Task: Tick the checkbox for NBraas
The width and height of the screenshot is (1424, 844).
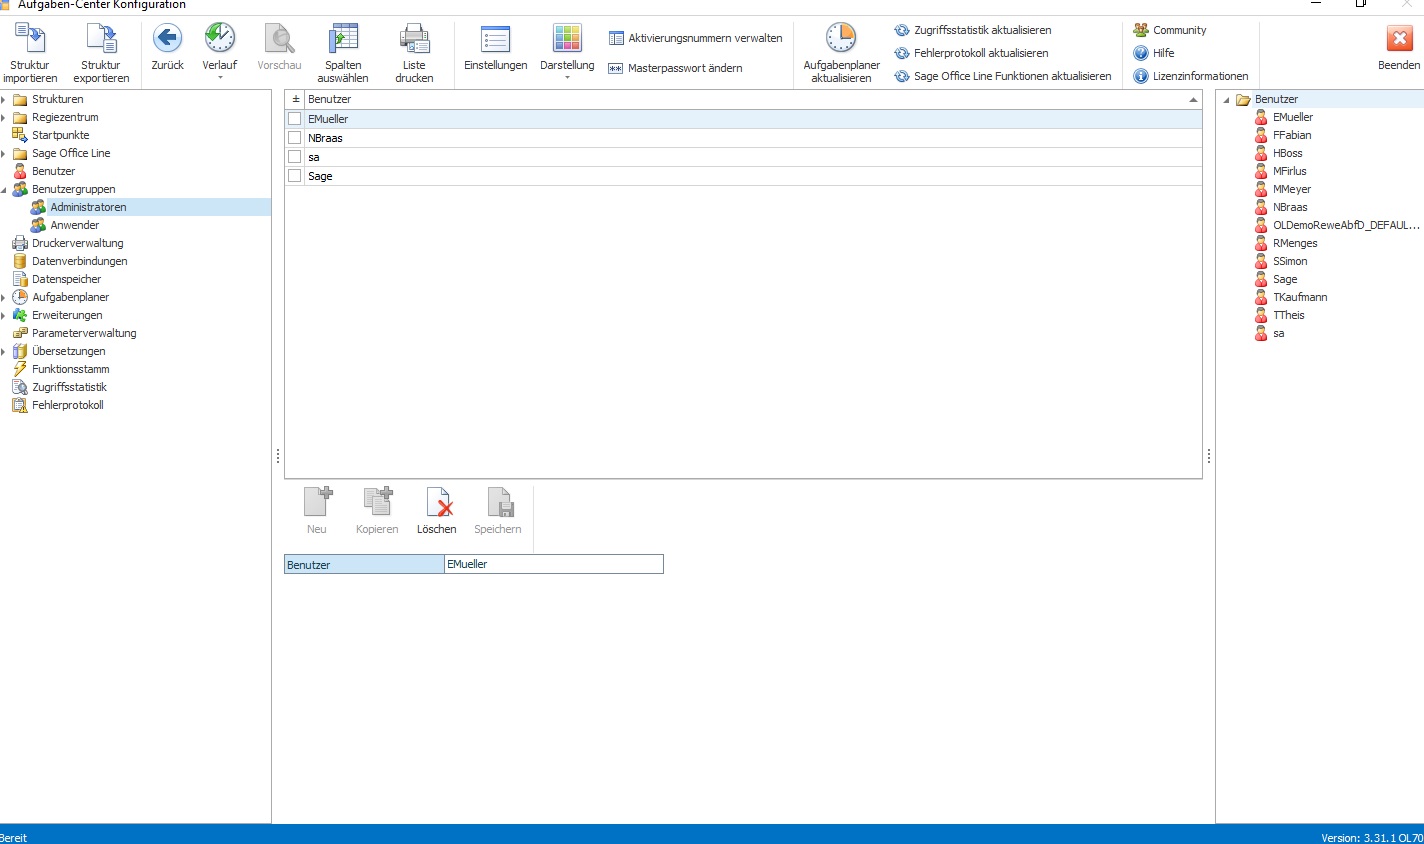Action: click(294, 138)
